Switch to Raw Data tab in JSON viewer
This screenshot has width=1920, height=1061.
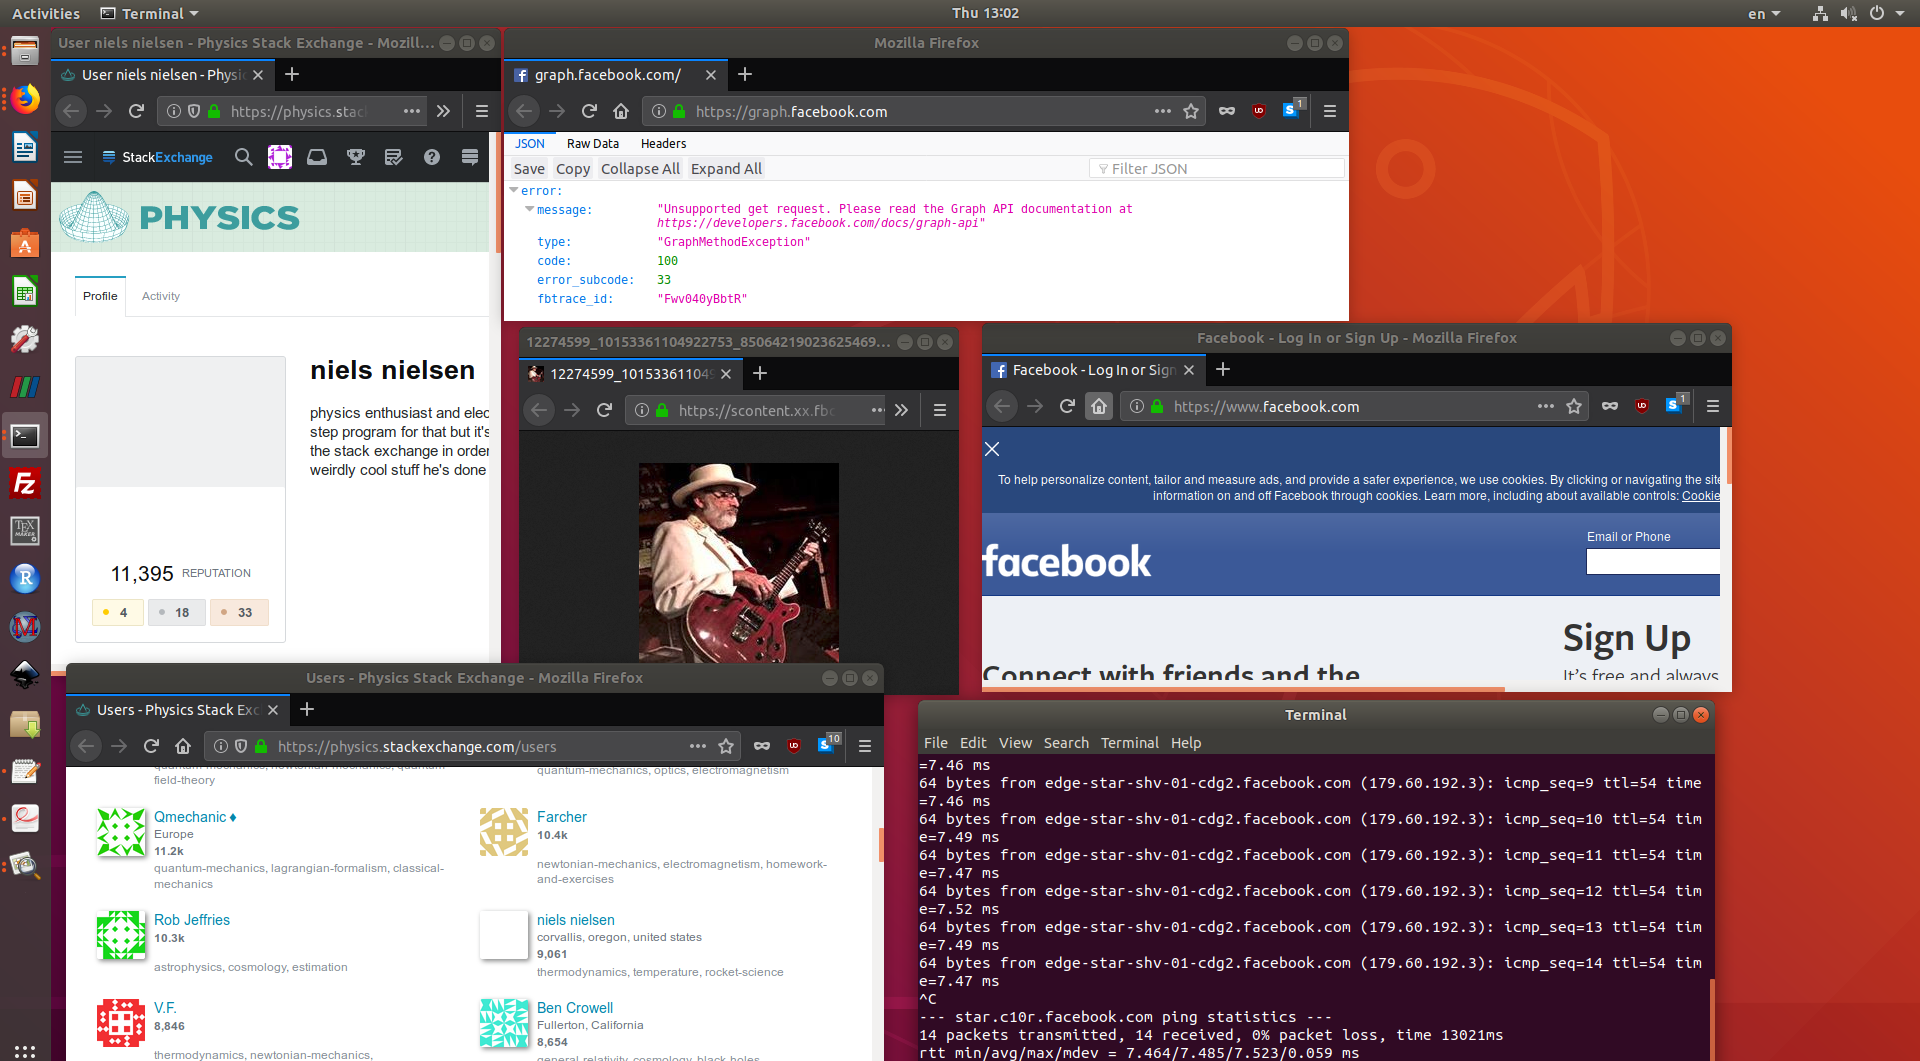tap(593, 144)
